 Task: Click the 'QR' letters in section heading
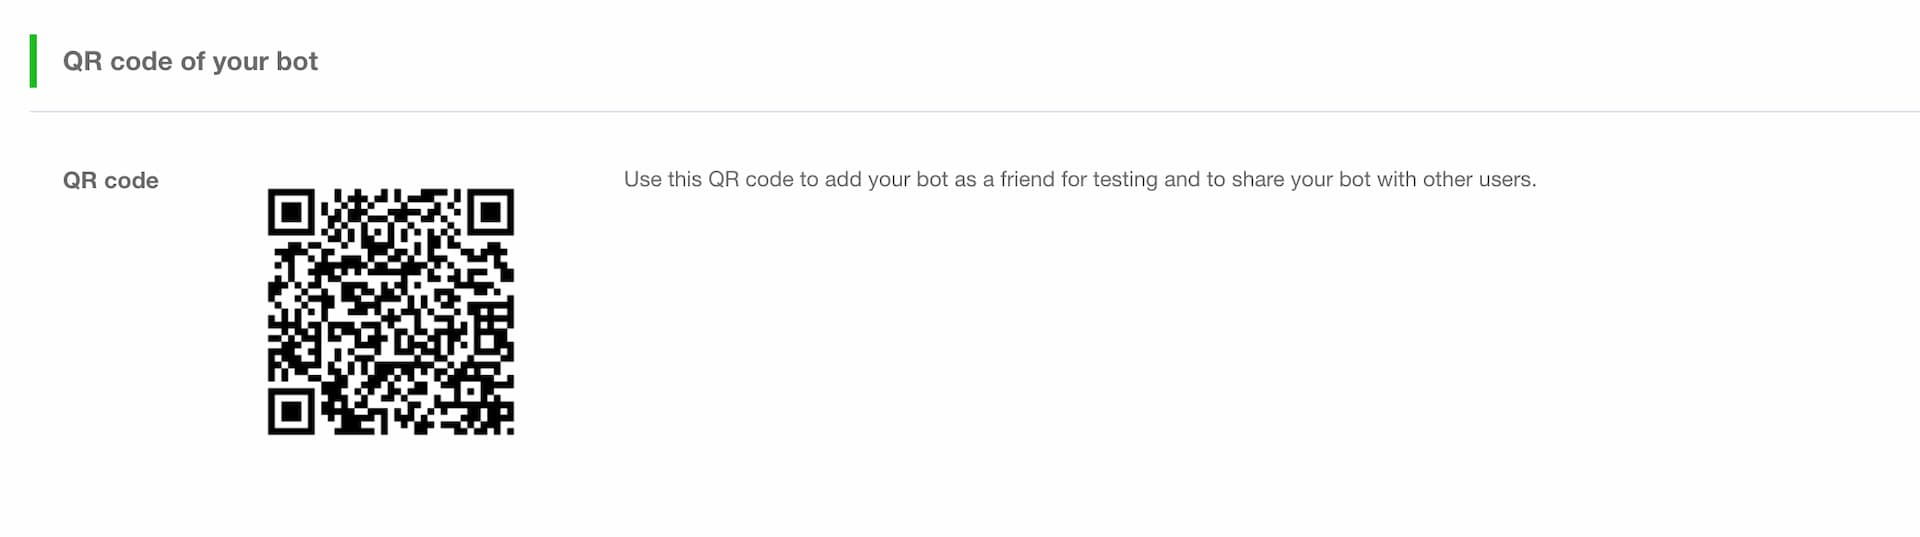(x=83, y=62)
